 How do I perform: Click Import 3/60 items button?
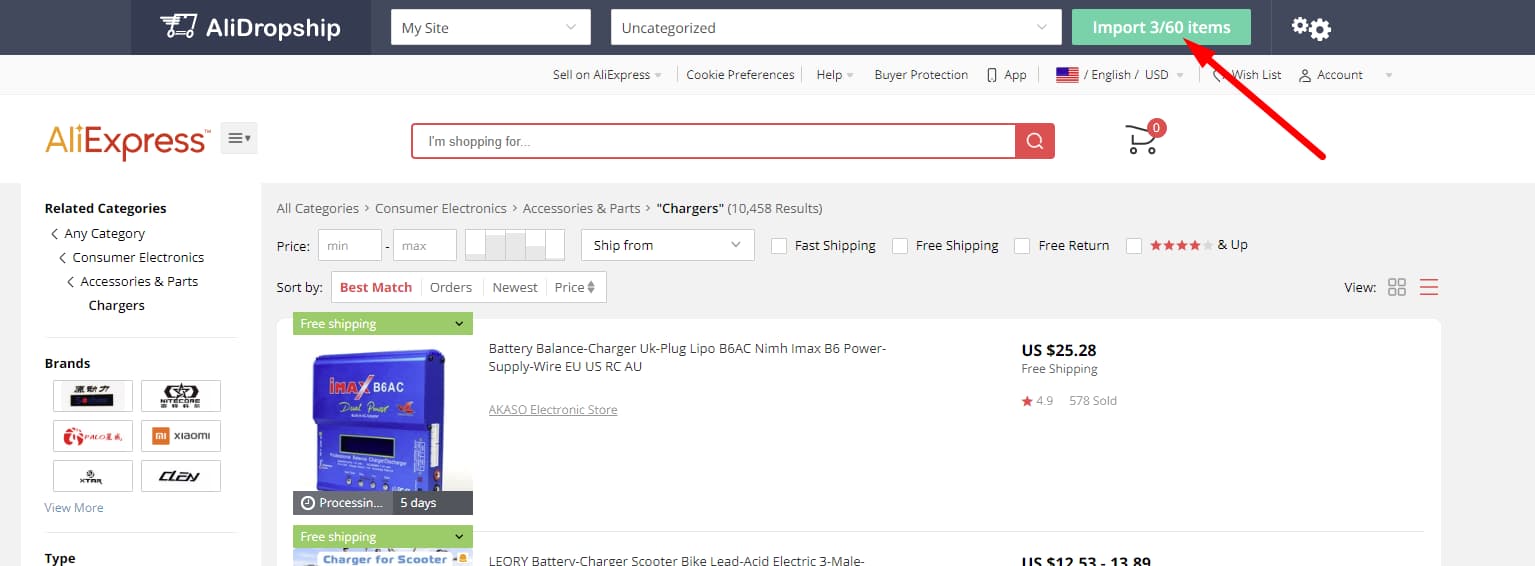coord(1161,27)
